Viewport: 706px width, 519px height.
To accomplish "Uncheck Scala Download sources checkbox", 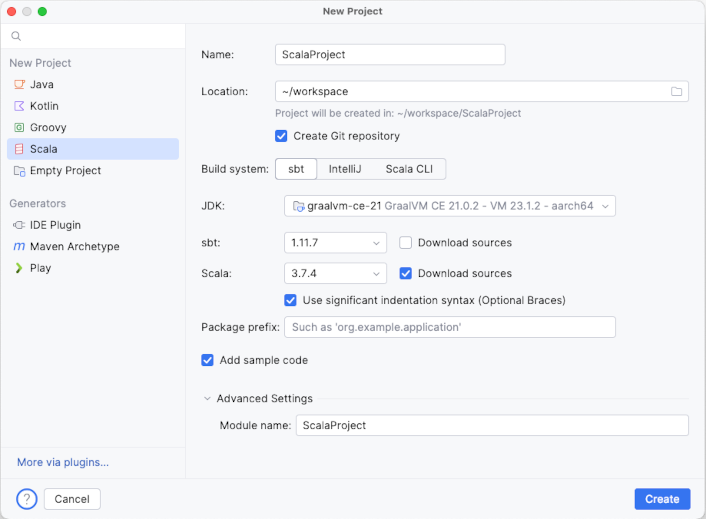I will click(405, 273).
